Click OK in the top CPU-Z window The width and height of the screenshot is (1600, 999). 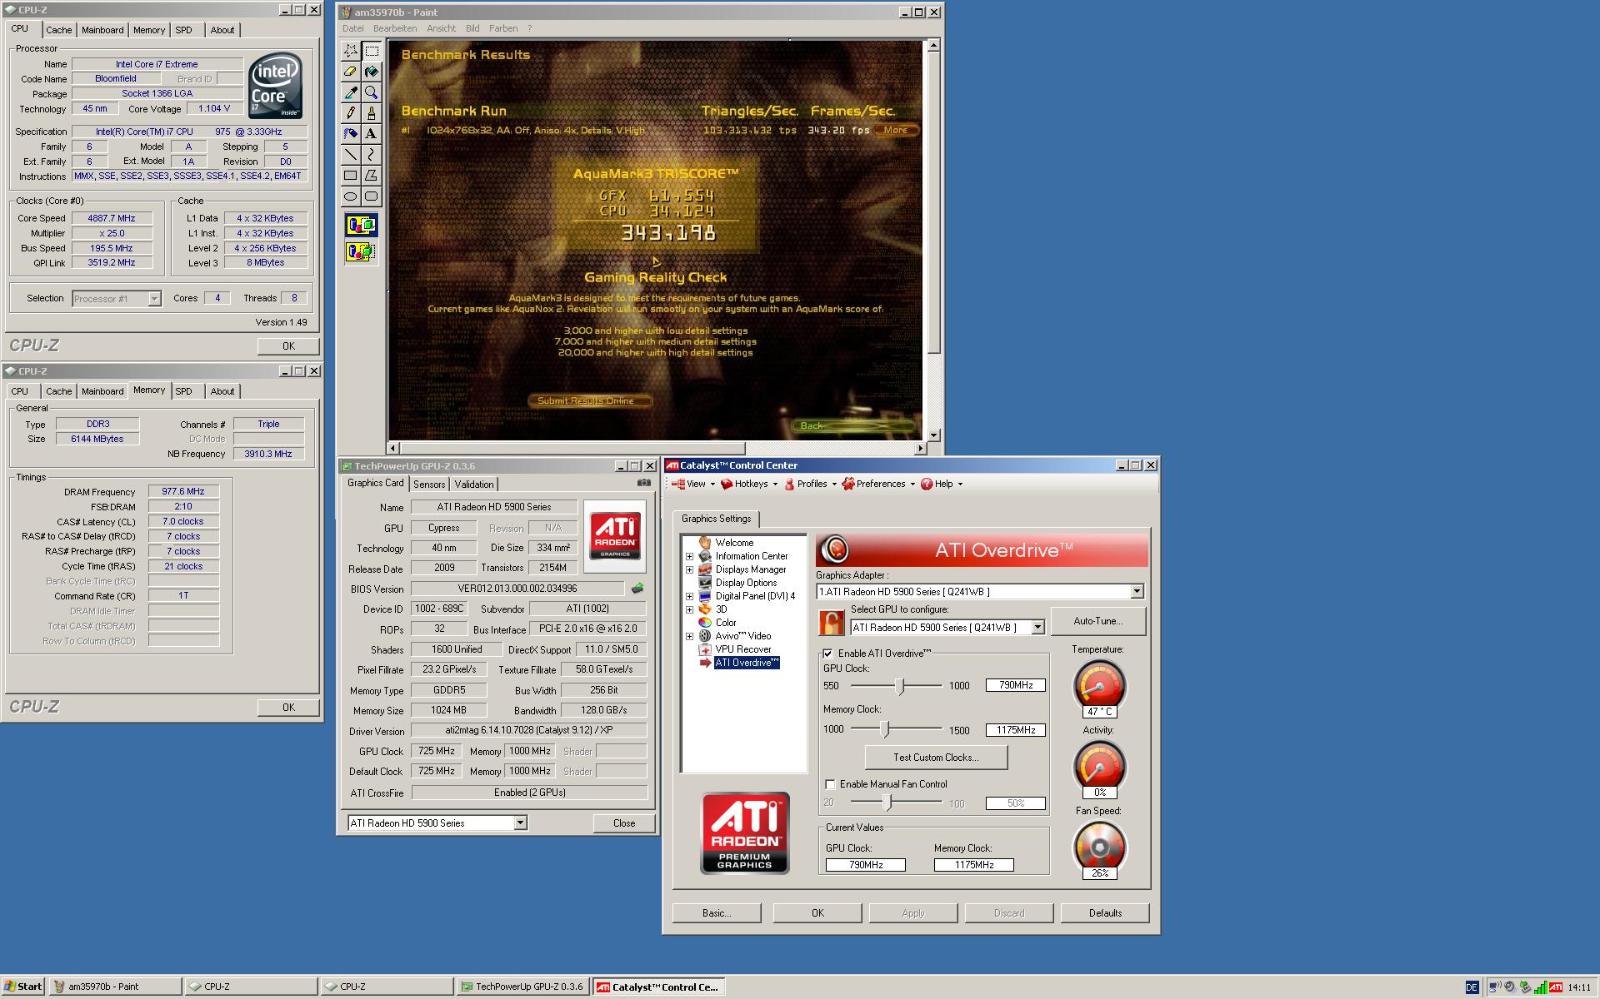click(x=288, y=346)
